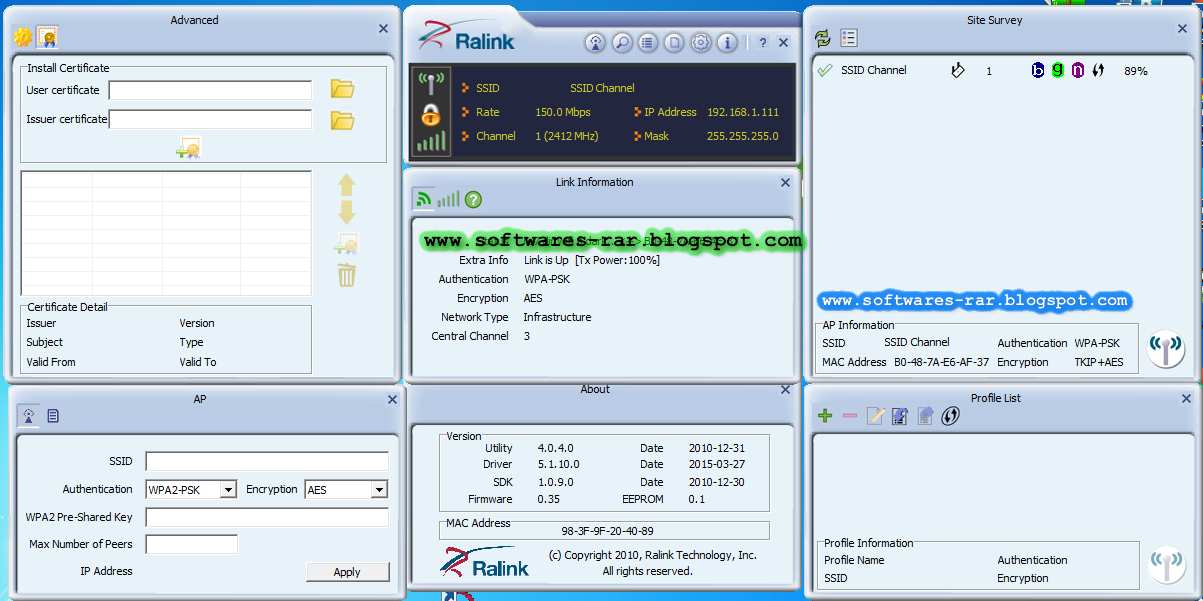Click the Driver version 5.1.10.0 value

(x=559, y=464)
